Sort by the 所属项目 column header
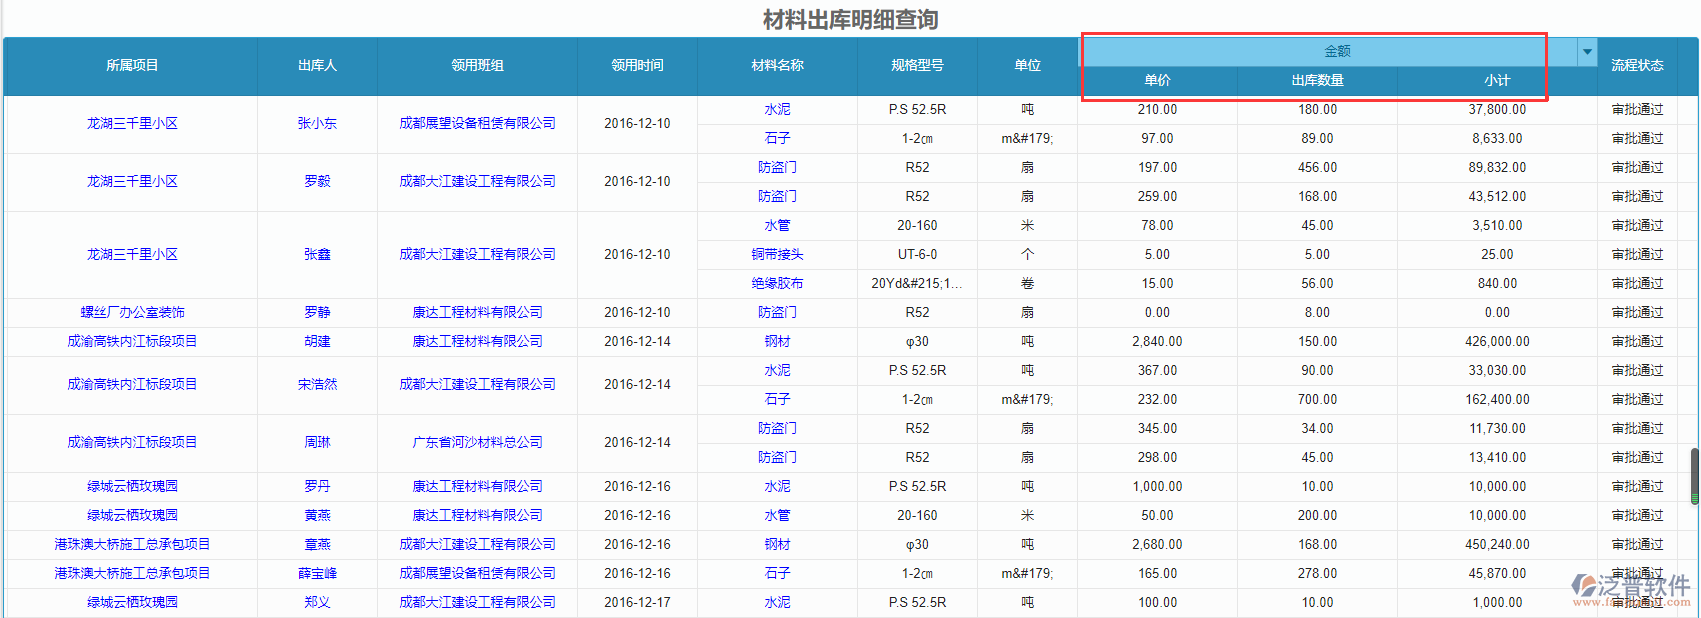The height and width of the screenshot is (618, 1701). [132, 66]
